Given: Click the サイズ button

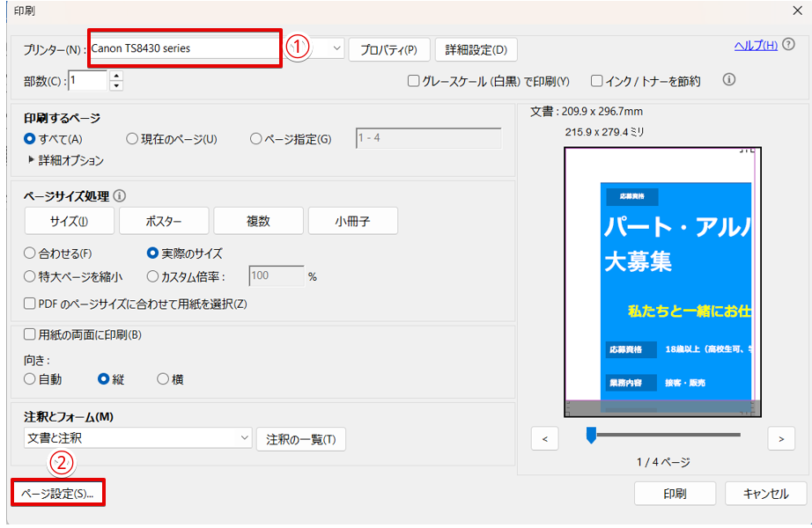Looking at the screenshot, I should coord(69,221).
